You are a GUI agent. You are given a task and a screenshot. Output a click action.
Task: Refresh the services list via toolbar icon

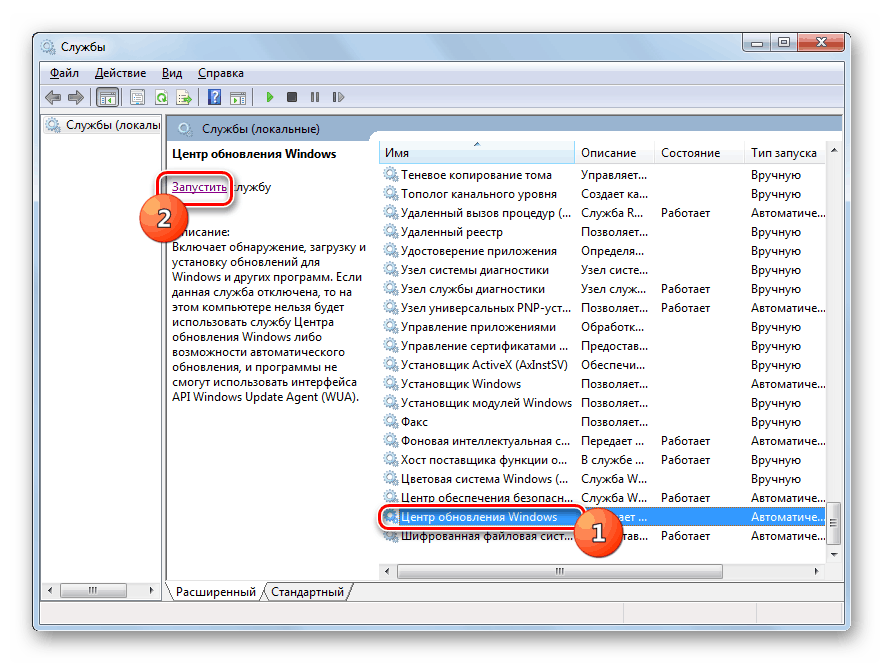click(161, 98)
